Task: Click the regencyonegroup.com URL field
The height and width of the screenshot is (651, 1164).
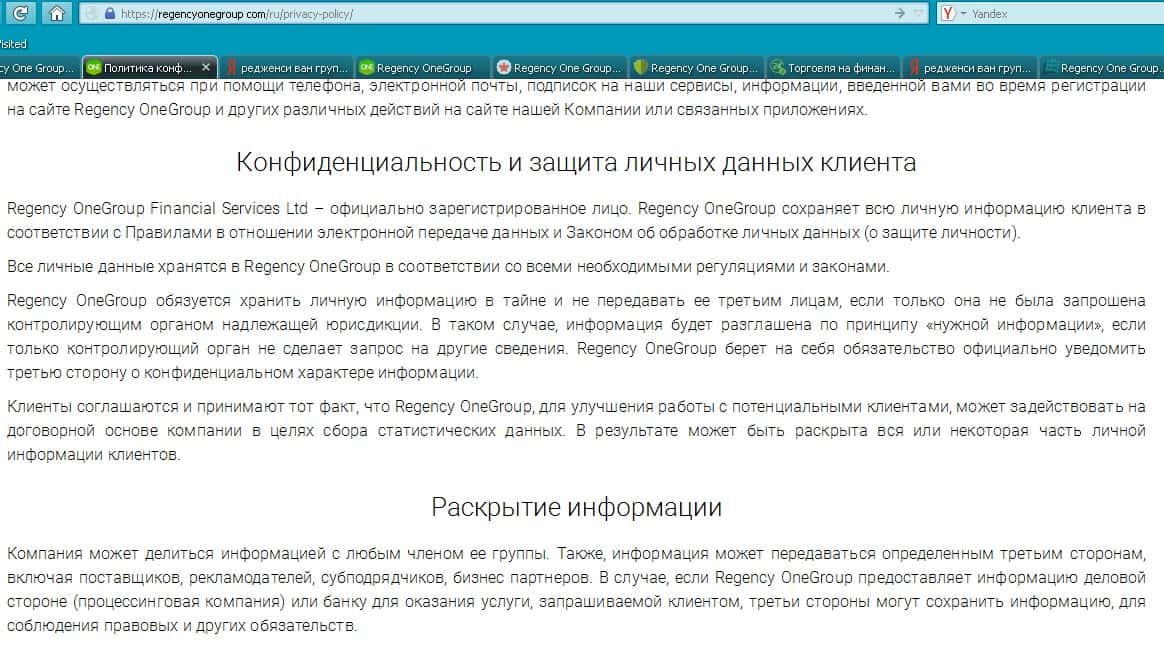Action: [x=500, y=14]
